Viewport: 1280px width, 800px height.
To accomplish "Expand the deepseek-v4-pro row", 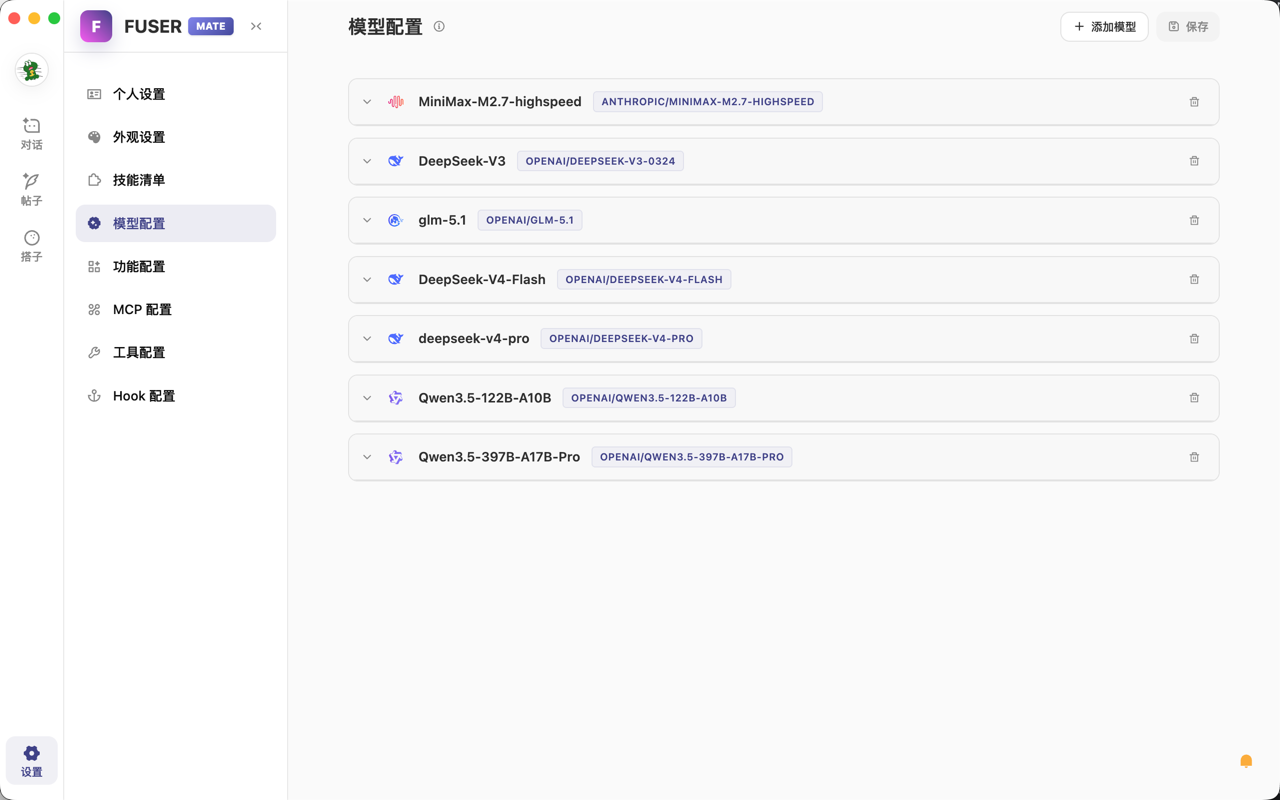I will (367, 339).
